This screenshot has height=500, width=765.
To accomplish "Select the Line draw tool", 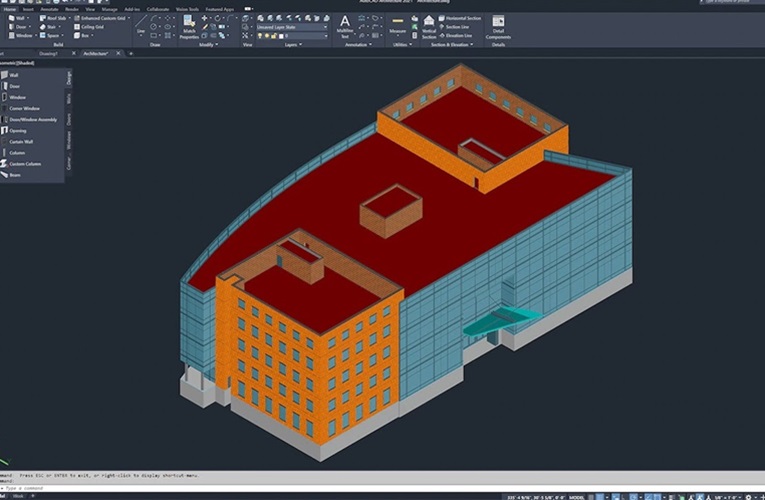I will pyautogui.click(x=141, y=28).
